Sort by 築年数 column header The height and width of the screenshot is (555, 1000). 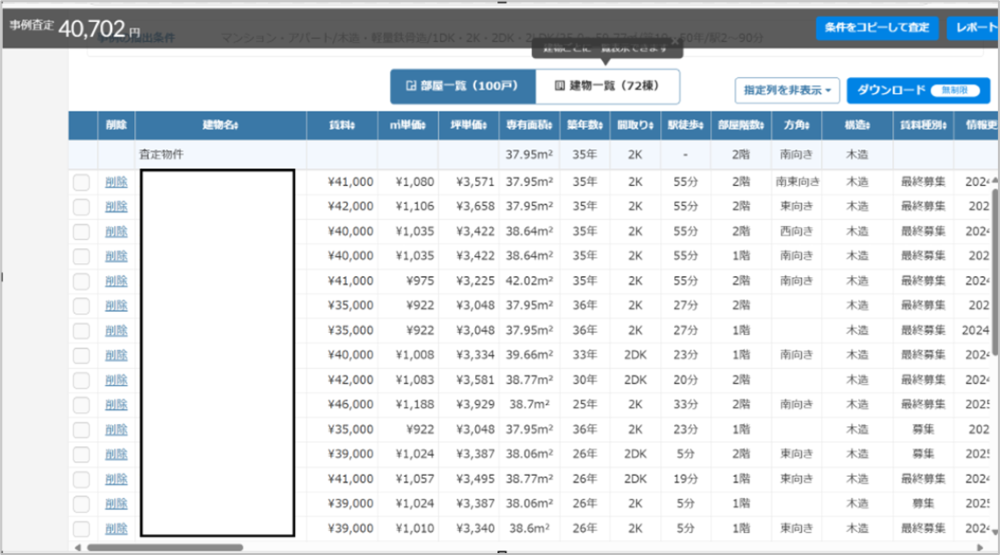[585, 125]
